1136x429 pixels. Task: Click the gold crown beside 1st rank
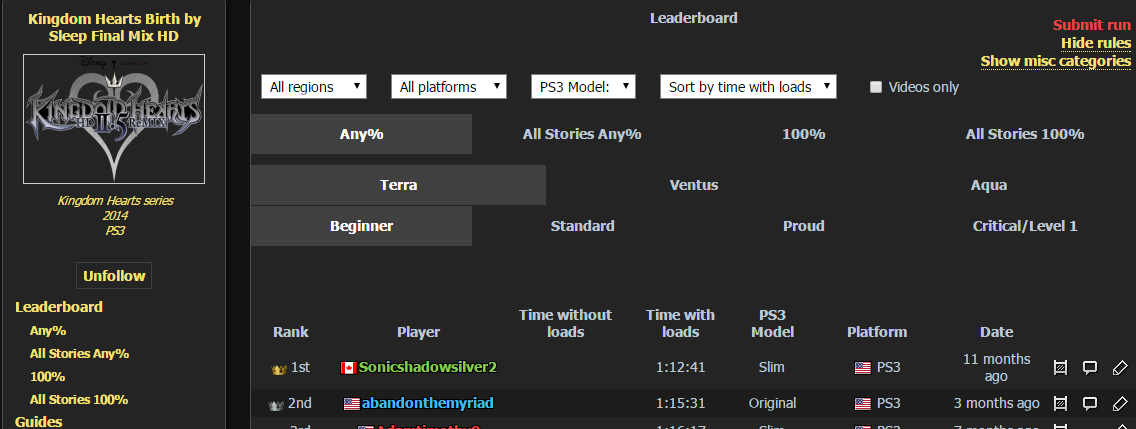click(279, 369)
